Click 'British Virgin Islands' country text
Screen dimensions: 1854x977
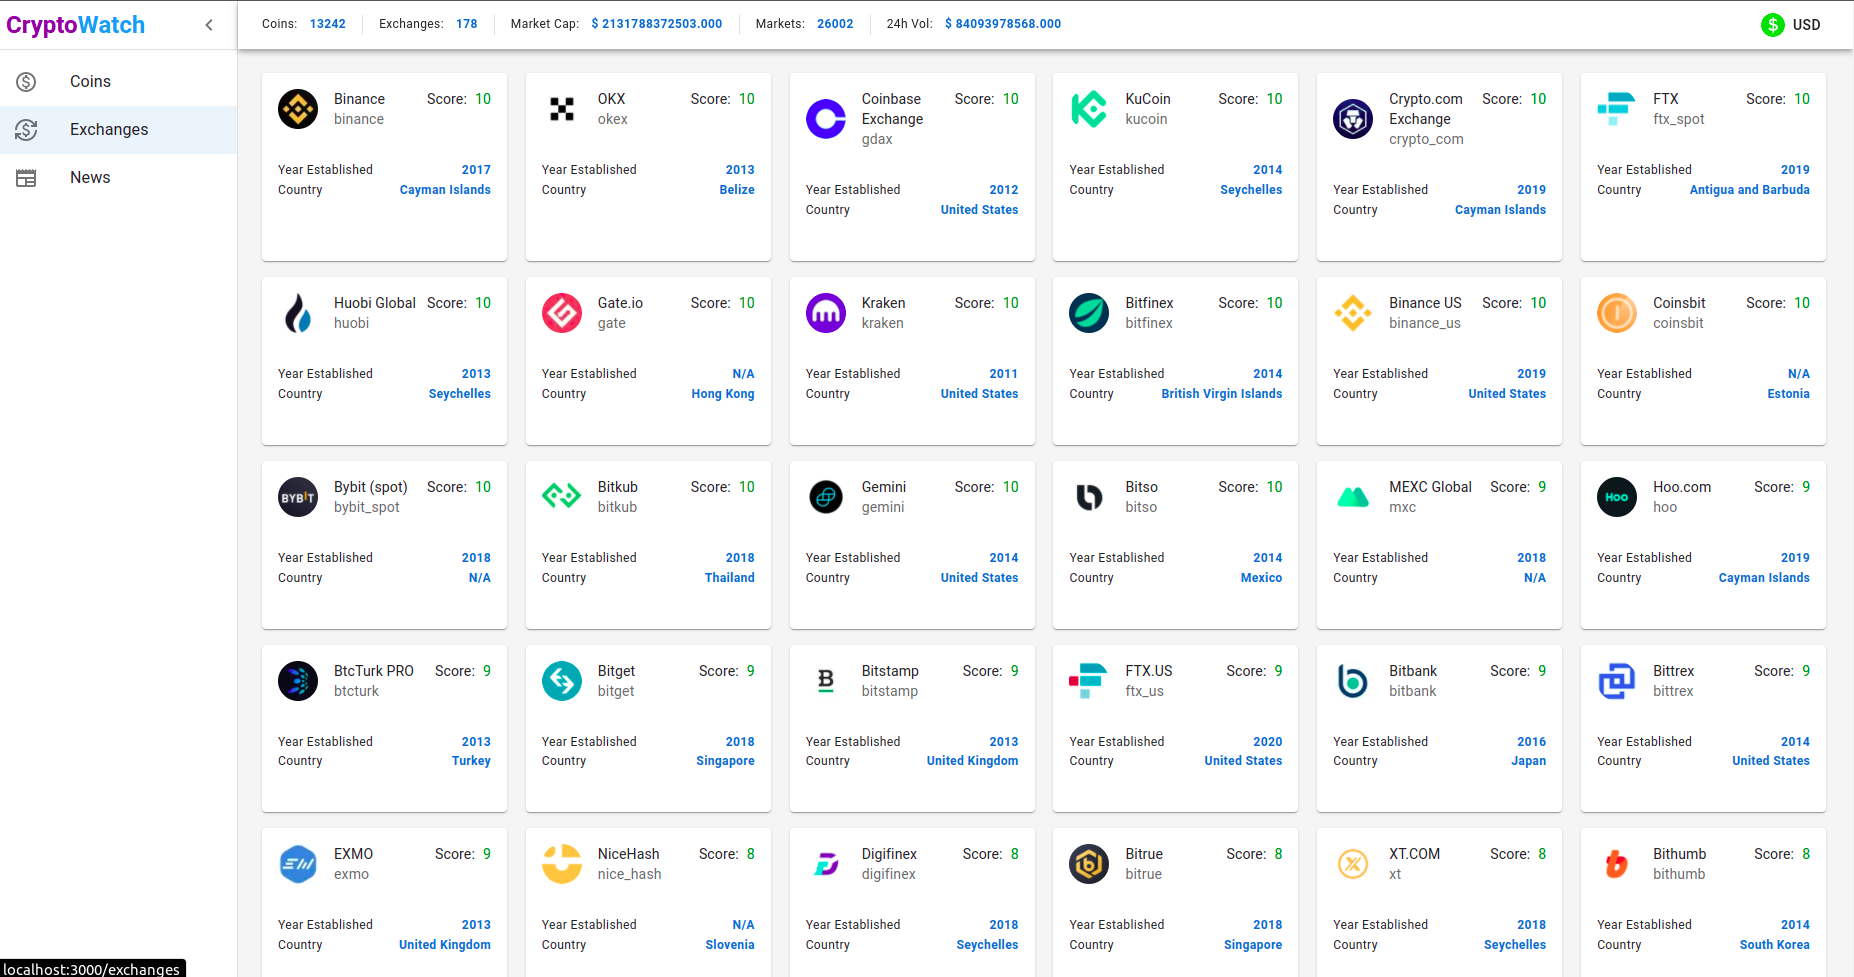1221,394
